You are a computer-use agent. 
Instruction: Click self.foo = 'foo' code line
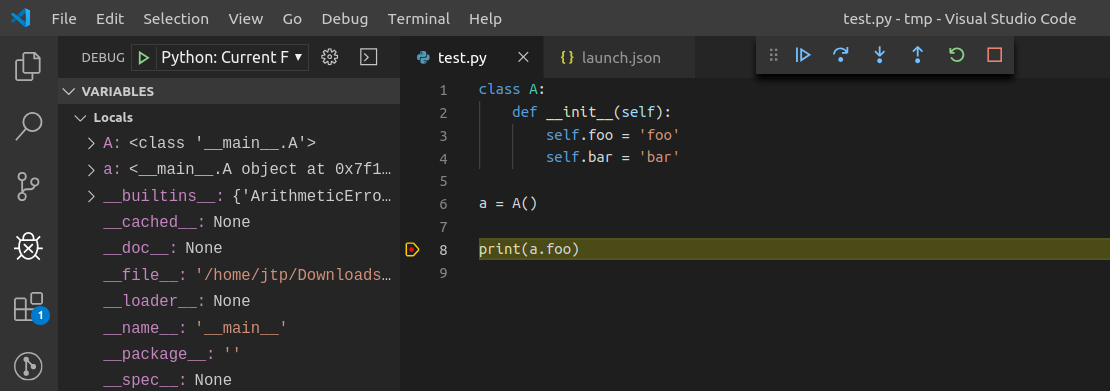613,135
